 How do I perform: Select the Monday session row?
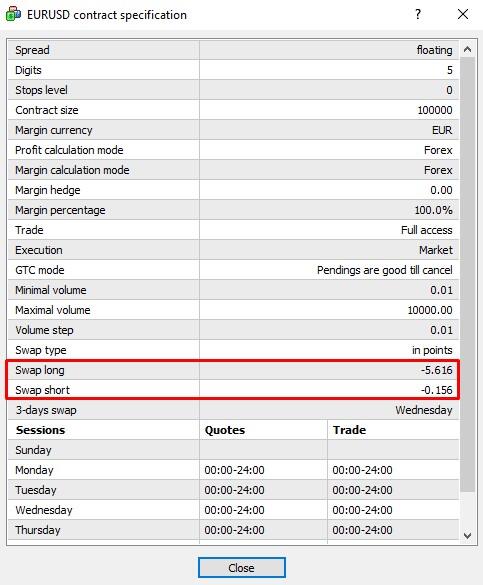233,470
